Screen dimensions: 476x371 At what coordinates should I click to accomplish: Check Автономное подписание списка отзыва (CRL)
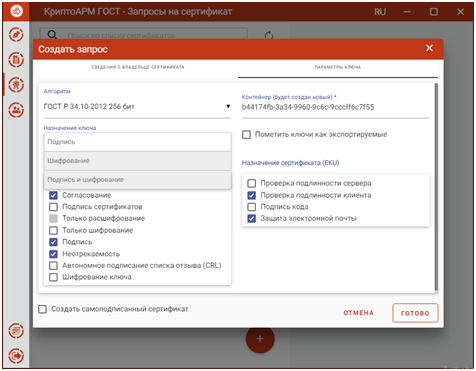click(53, 266)
